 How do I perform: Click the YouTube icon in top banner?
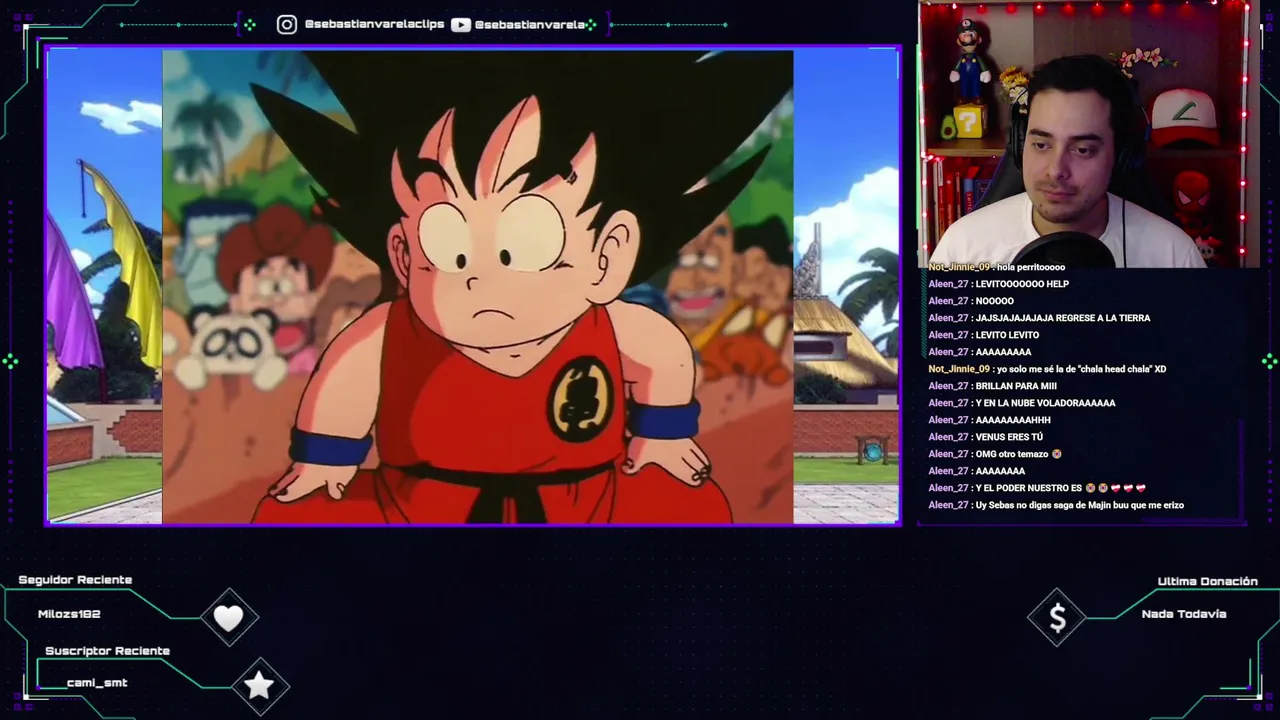pos(461,24)
